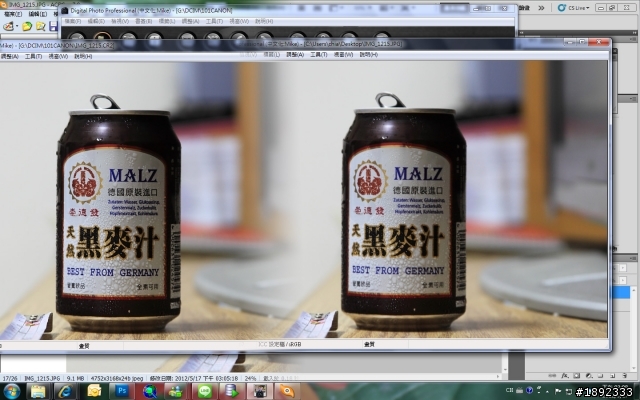640x400 pixels.
Task: Click the green open-folder icon in ACDSee
Action: (27, 27)
